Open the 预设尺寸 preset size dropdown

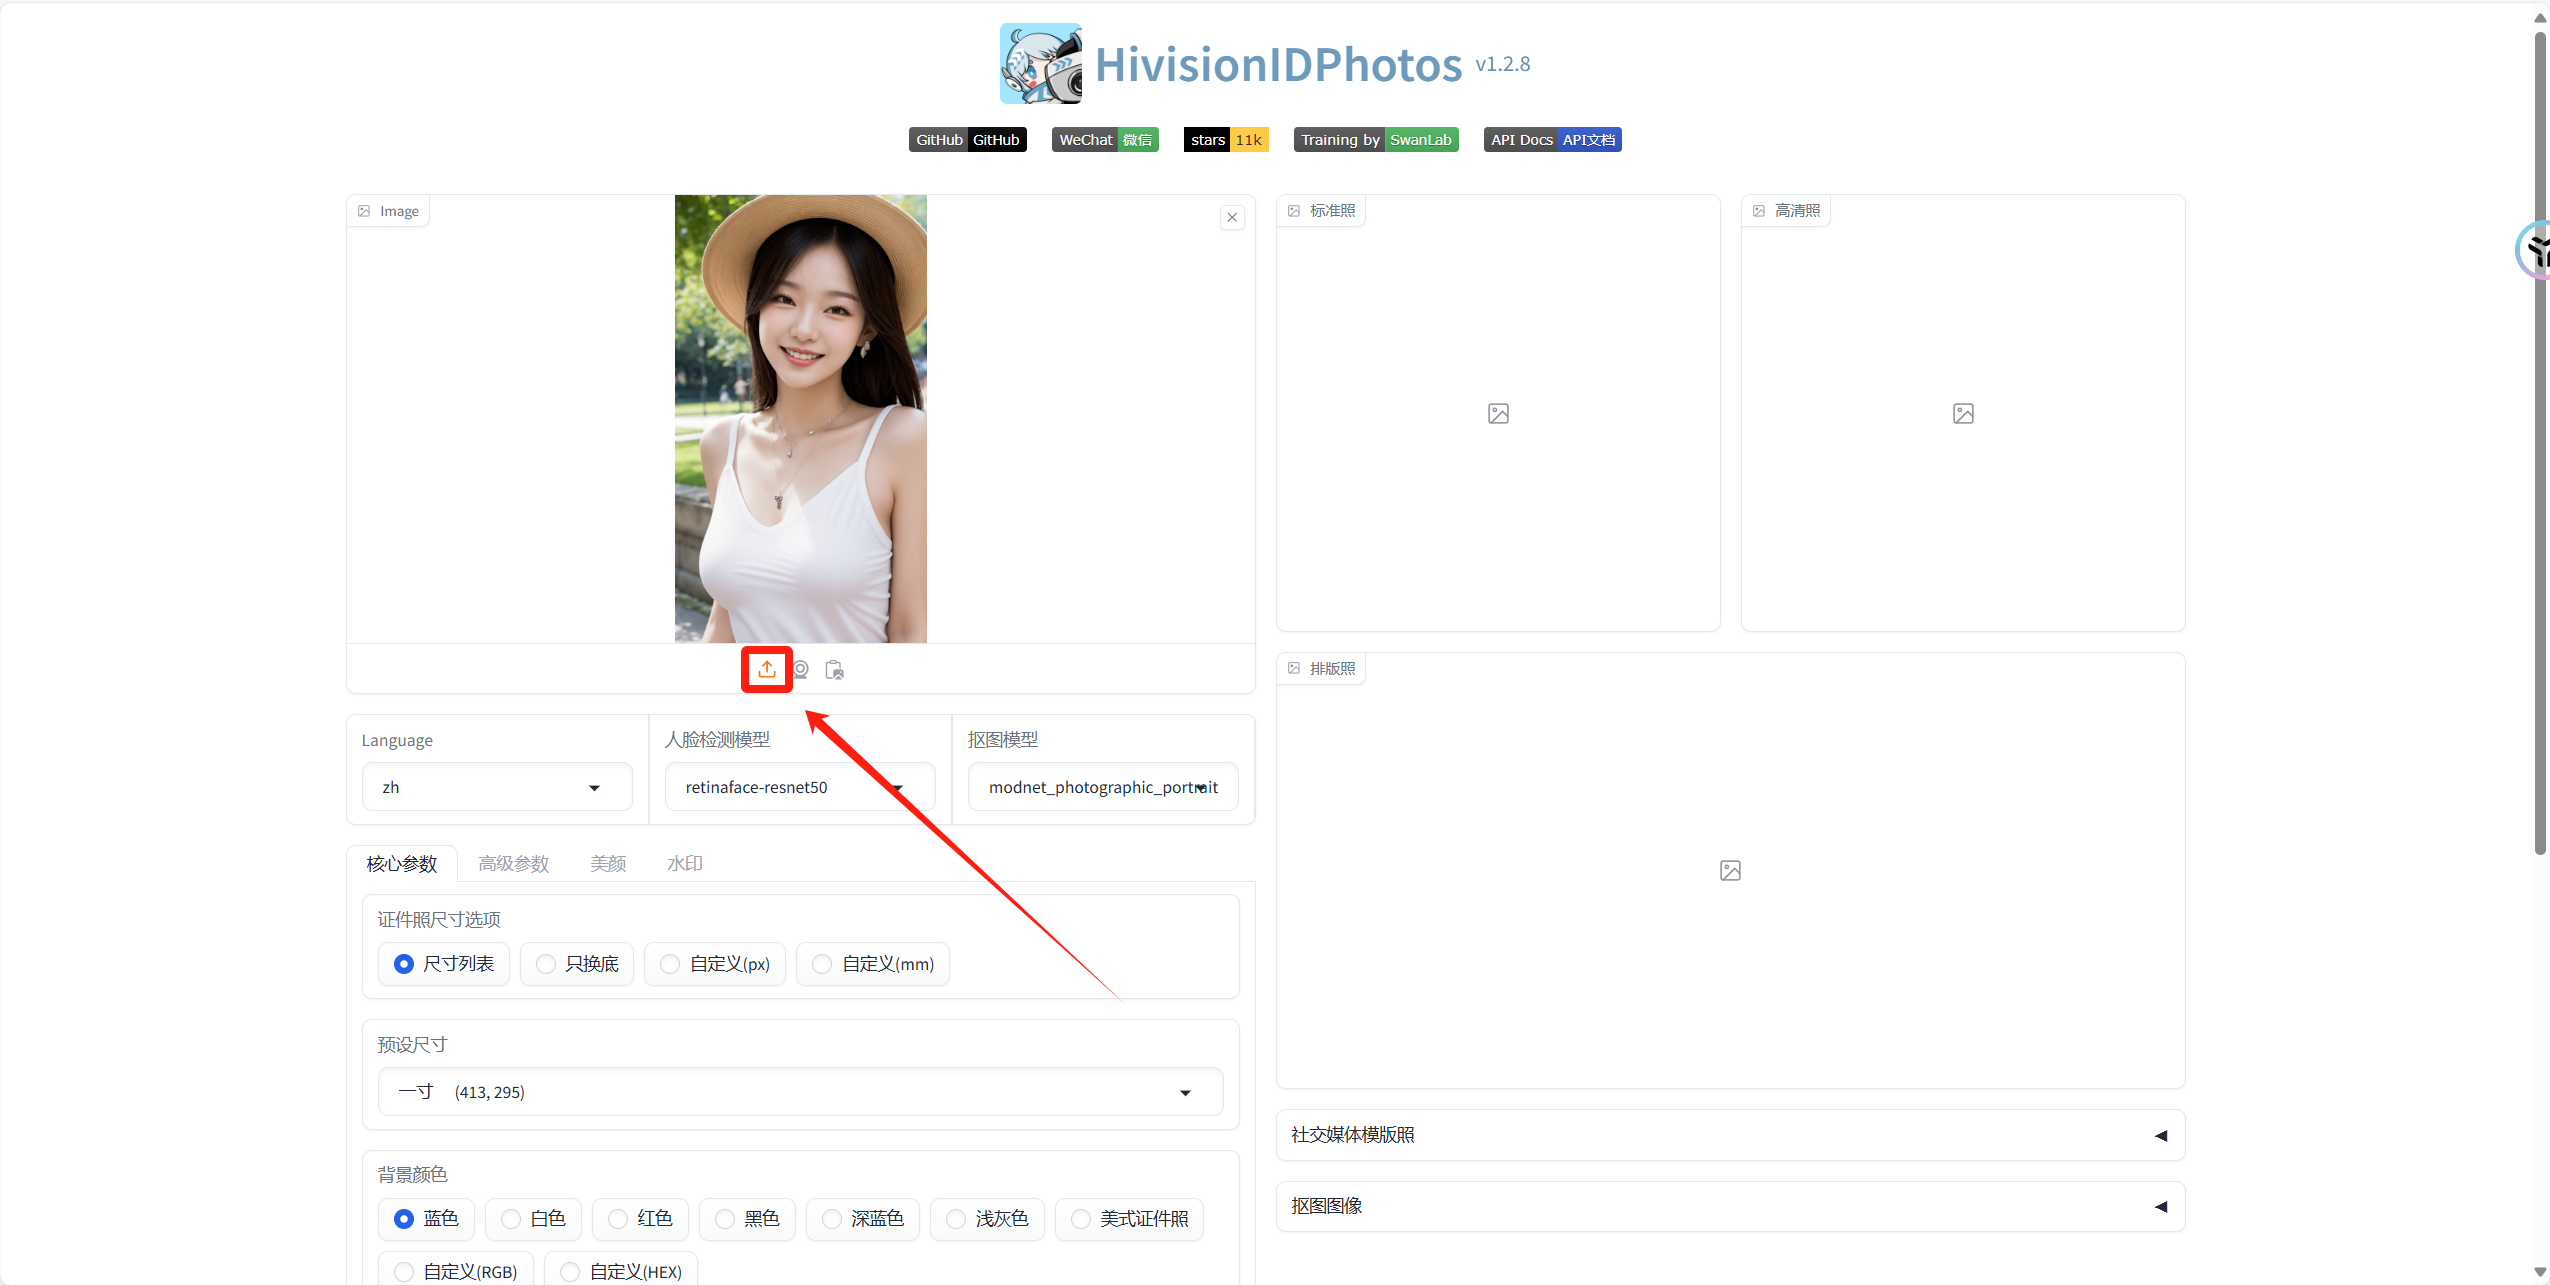(800, 1092)
